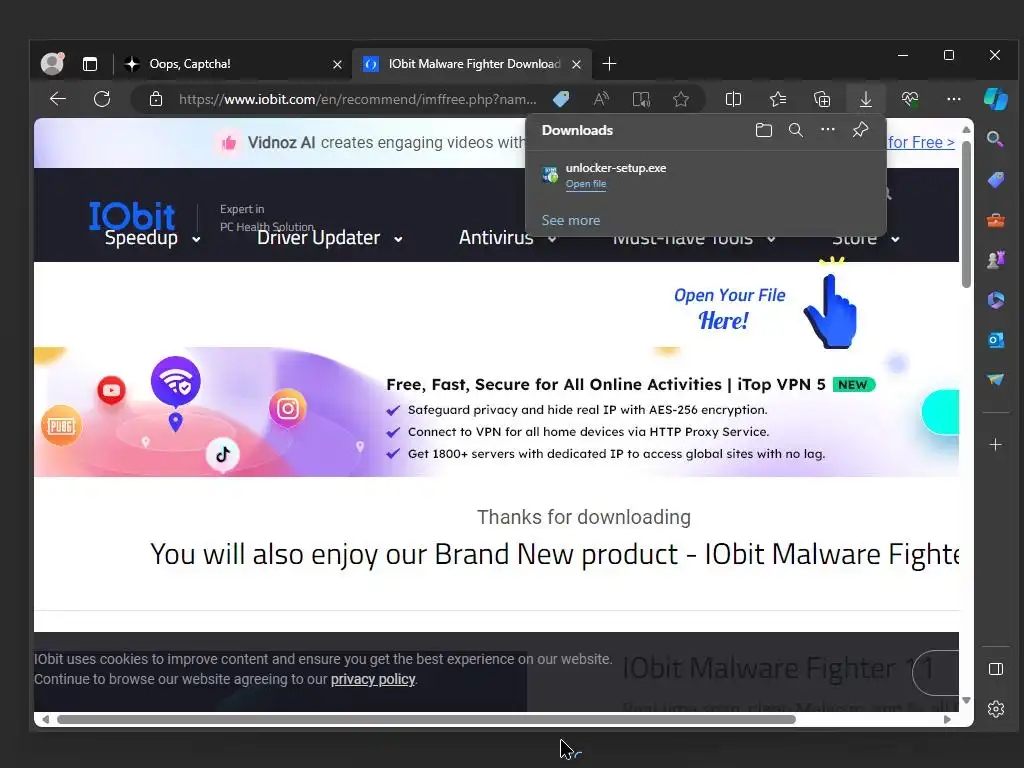Screen dimensions: 1024x768
Task: Open Browser essentials heart icon
Action: click(x=910, y=99)
